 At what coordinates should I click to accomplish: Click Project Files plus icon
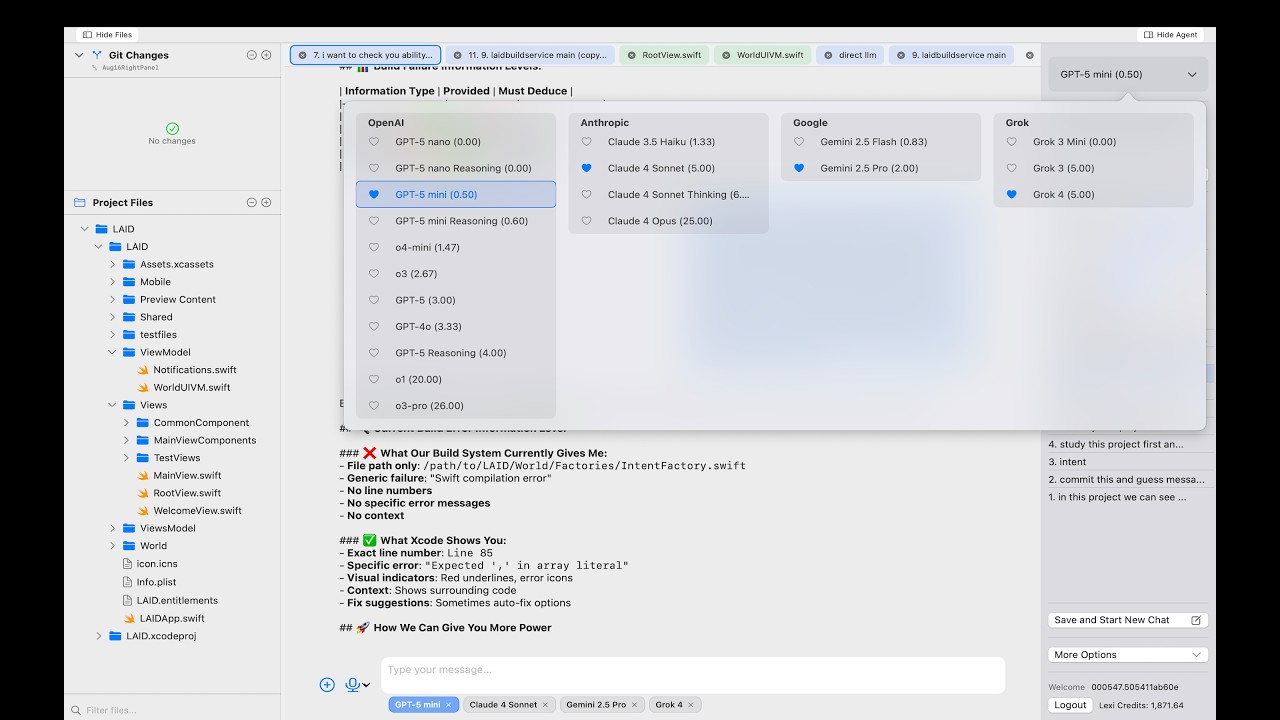pyautogui.click(x=266, y=202)
